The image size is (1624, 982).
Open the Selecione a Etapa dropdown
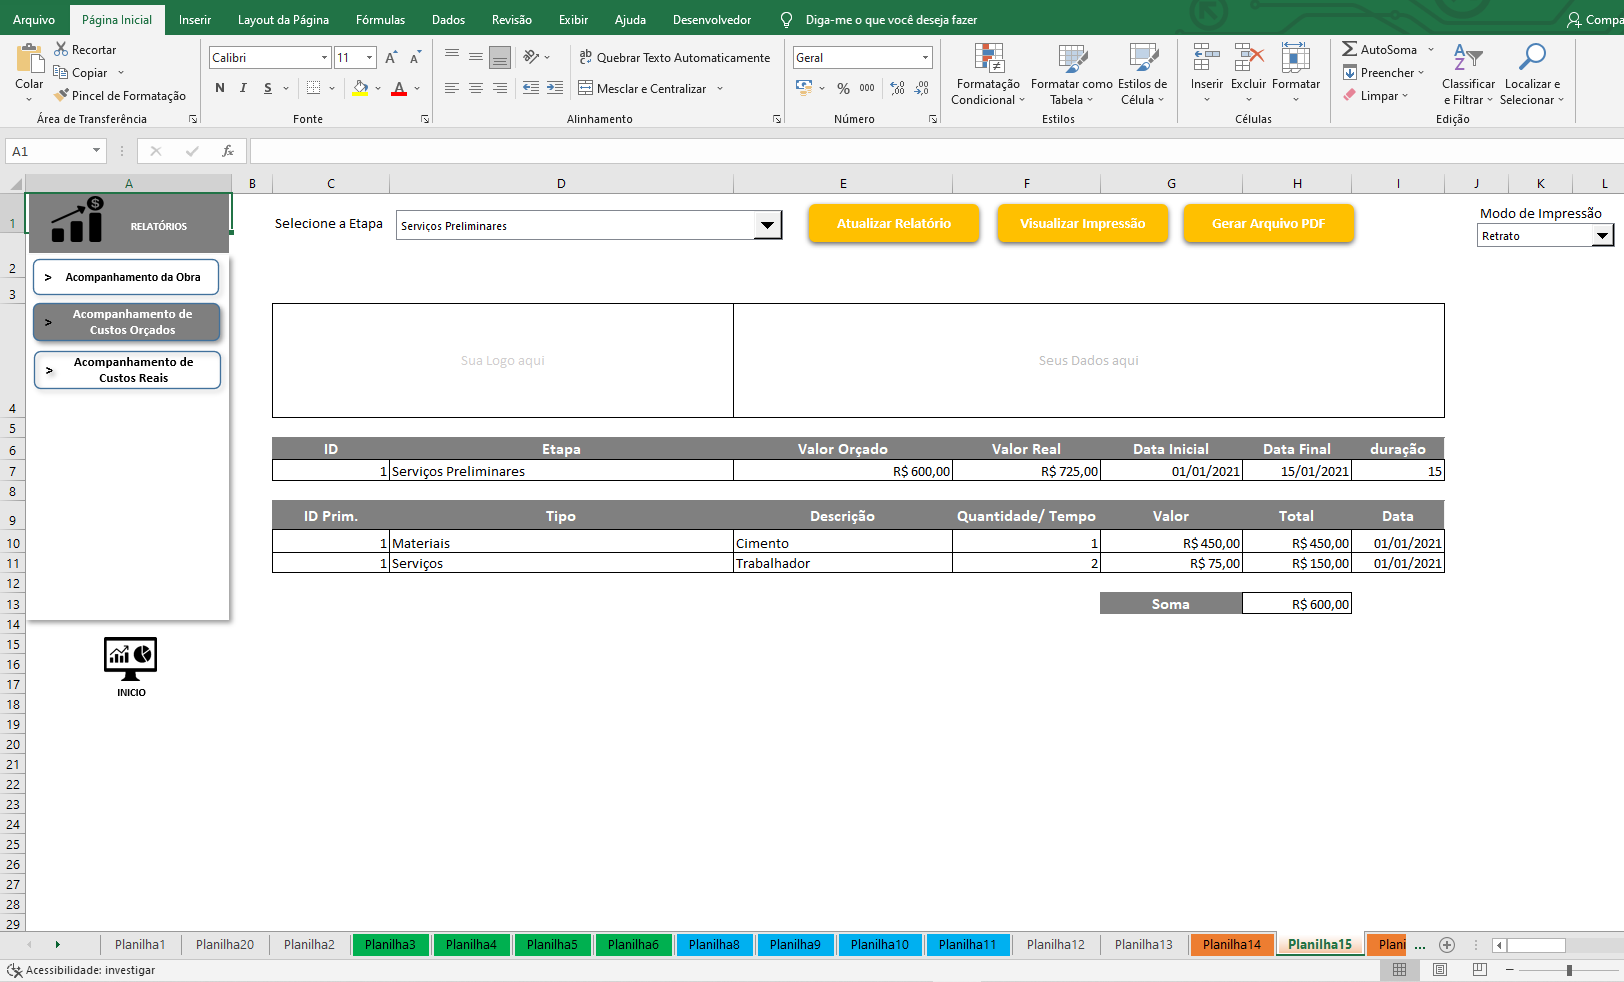(767, 226)
